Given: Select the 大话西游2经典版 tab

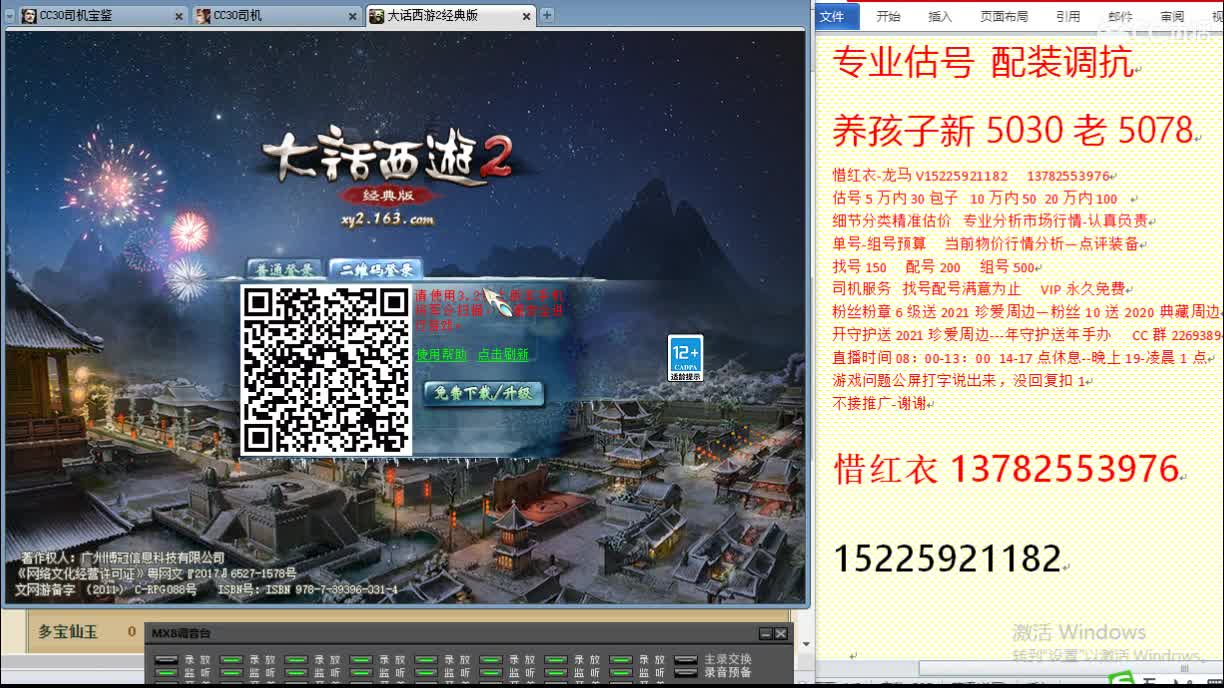Looking at the screenshot, I should click(451, 16).
